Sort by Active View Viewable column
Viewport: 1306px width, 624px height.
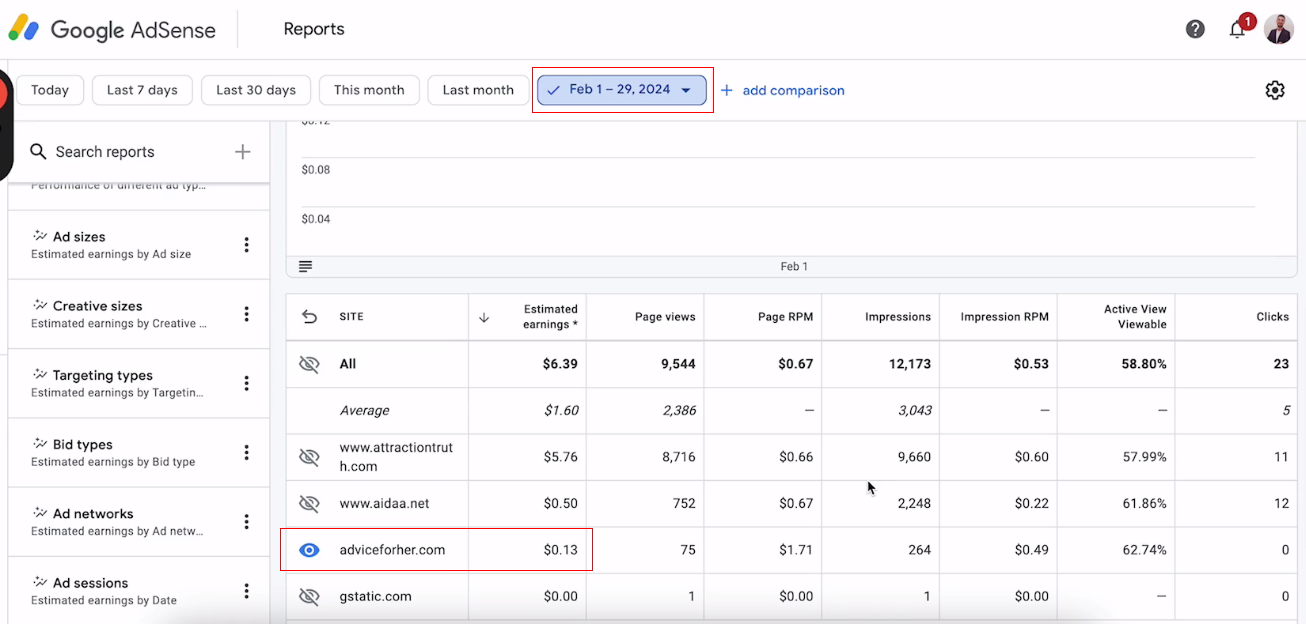[1135, 317]
